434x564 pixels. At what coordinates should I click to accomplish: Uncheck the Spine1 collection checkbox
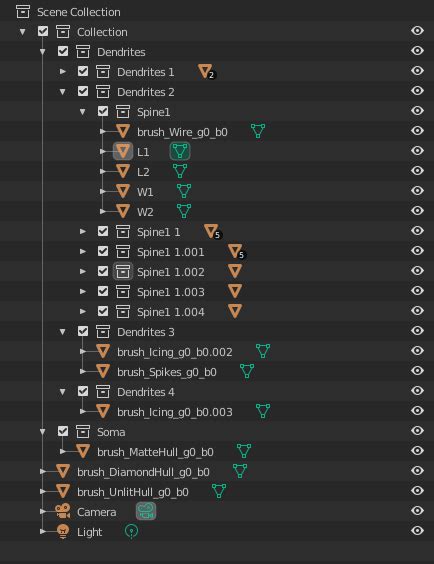[103, 111]
